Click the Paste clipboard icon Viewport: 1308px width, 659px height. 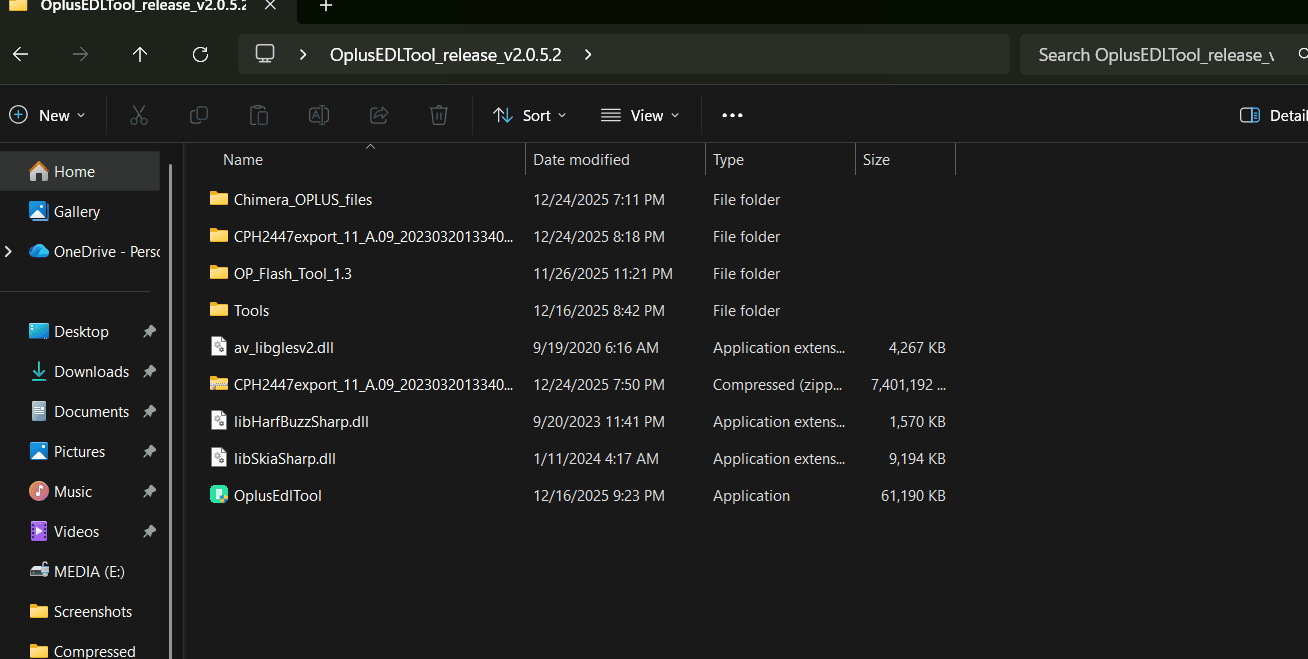pyautogui.click(x=259, y=115)
